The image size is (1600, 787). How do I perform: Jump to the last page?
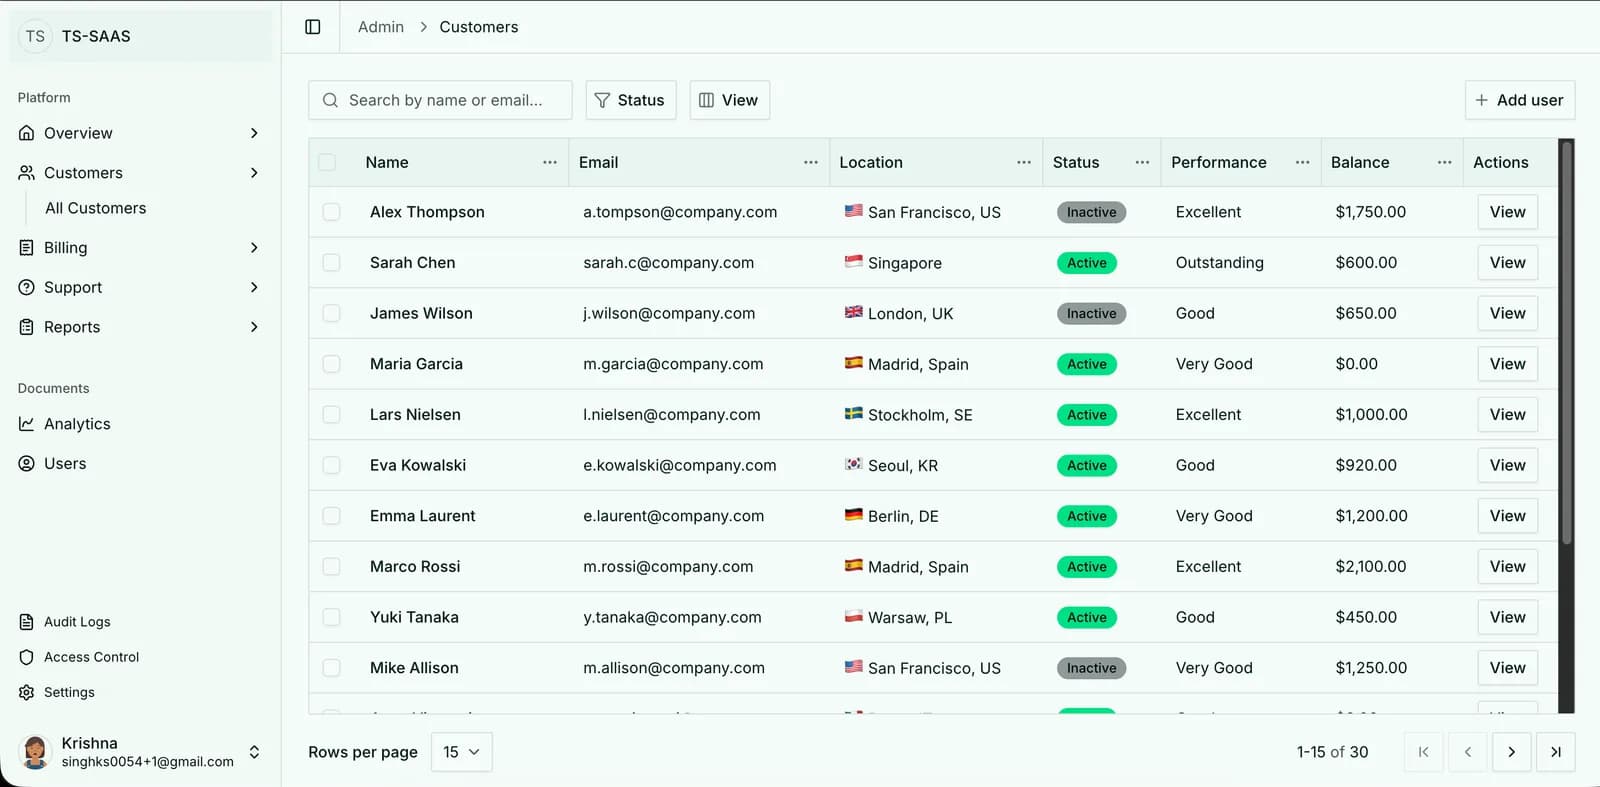(x=1556, y=752)
